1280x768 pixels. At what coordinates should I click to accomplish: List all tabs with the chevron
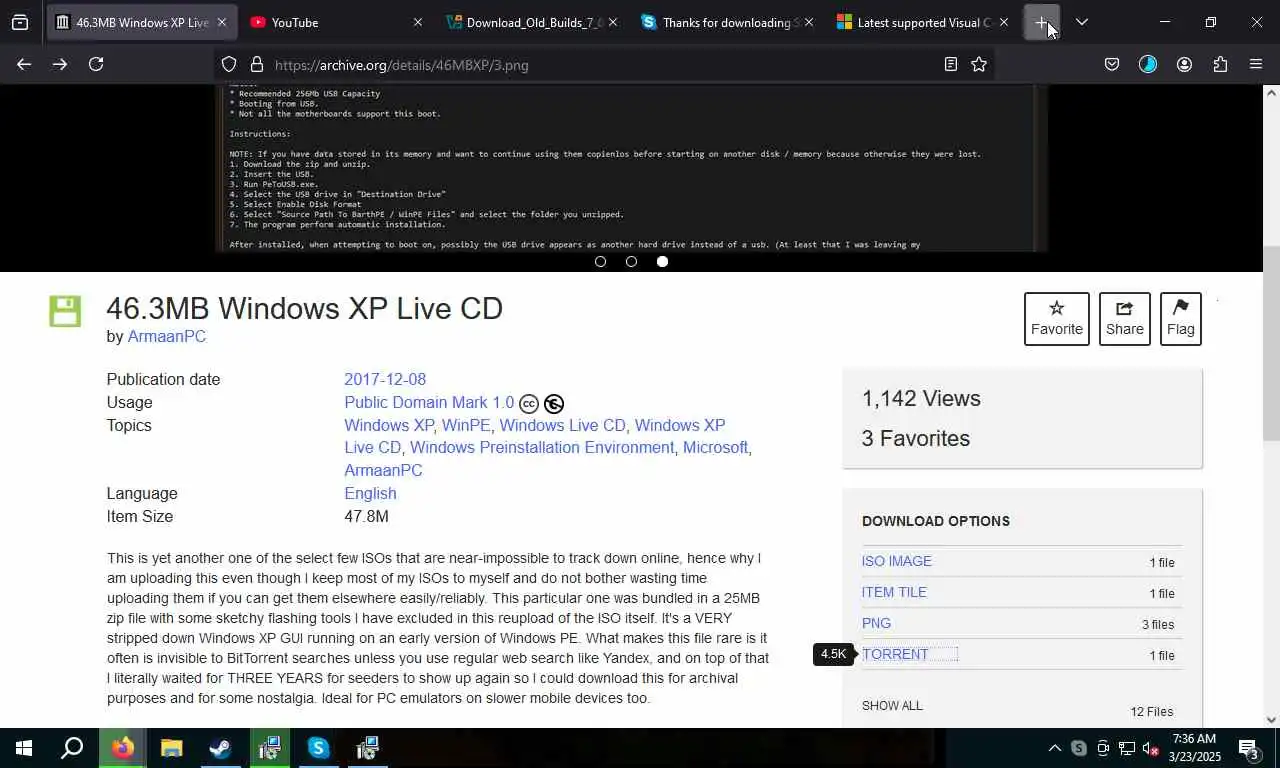[1081, 22]
